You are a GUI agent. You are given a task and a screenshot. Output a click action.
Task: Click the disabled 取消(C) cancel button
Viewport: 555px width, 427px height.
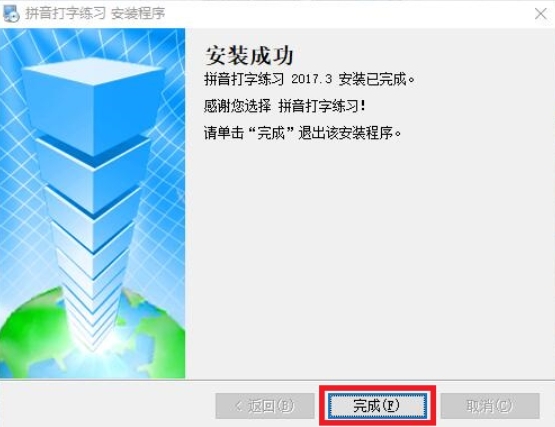coord(490,406)
